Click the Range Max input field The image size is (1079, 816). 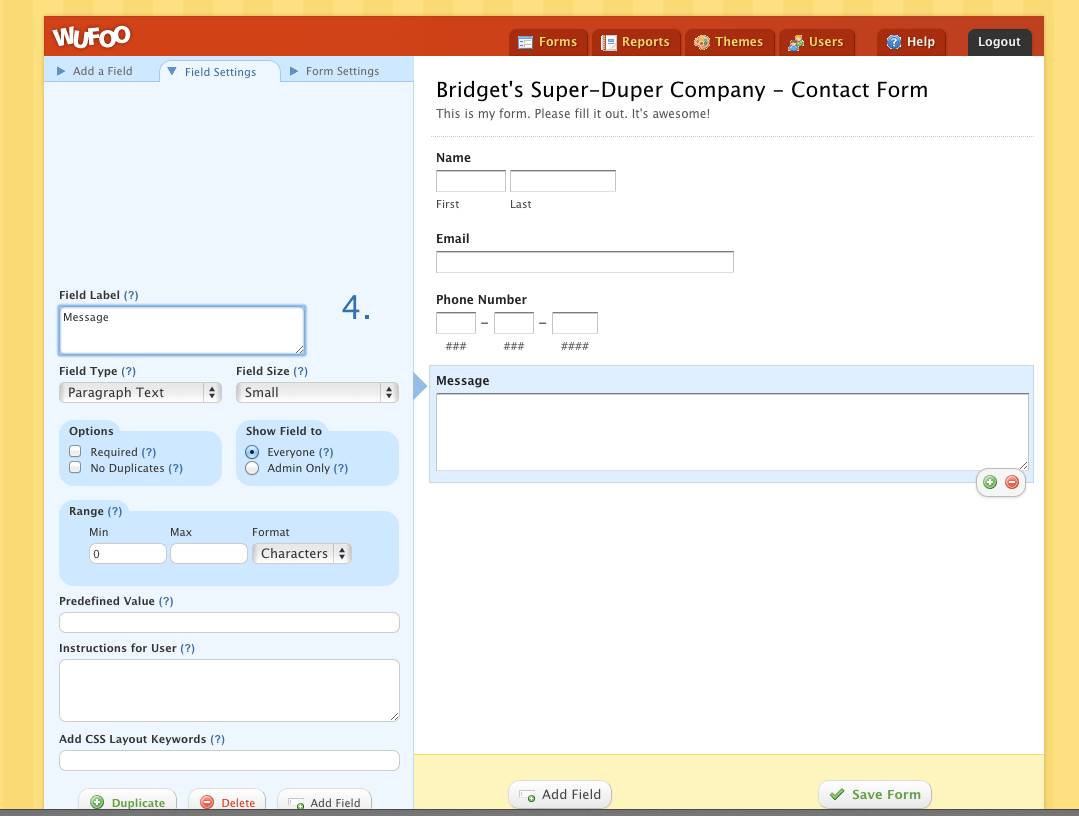click(209, 554)
